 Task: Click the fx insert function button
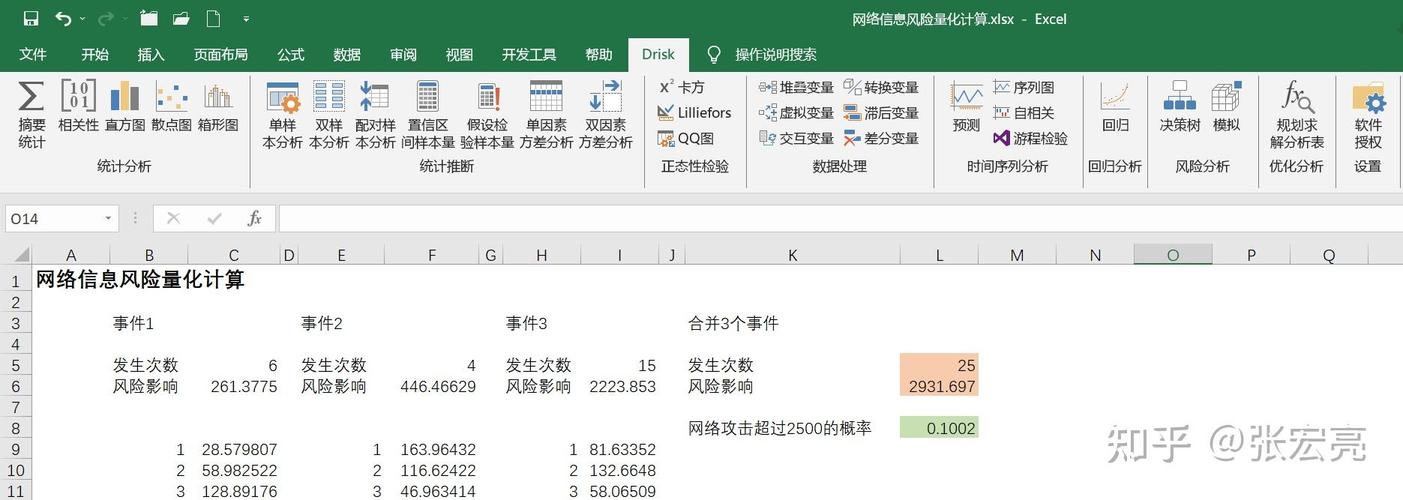click(254, 218)
